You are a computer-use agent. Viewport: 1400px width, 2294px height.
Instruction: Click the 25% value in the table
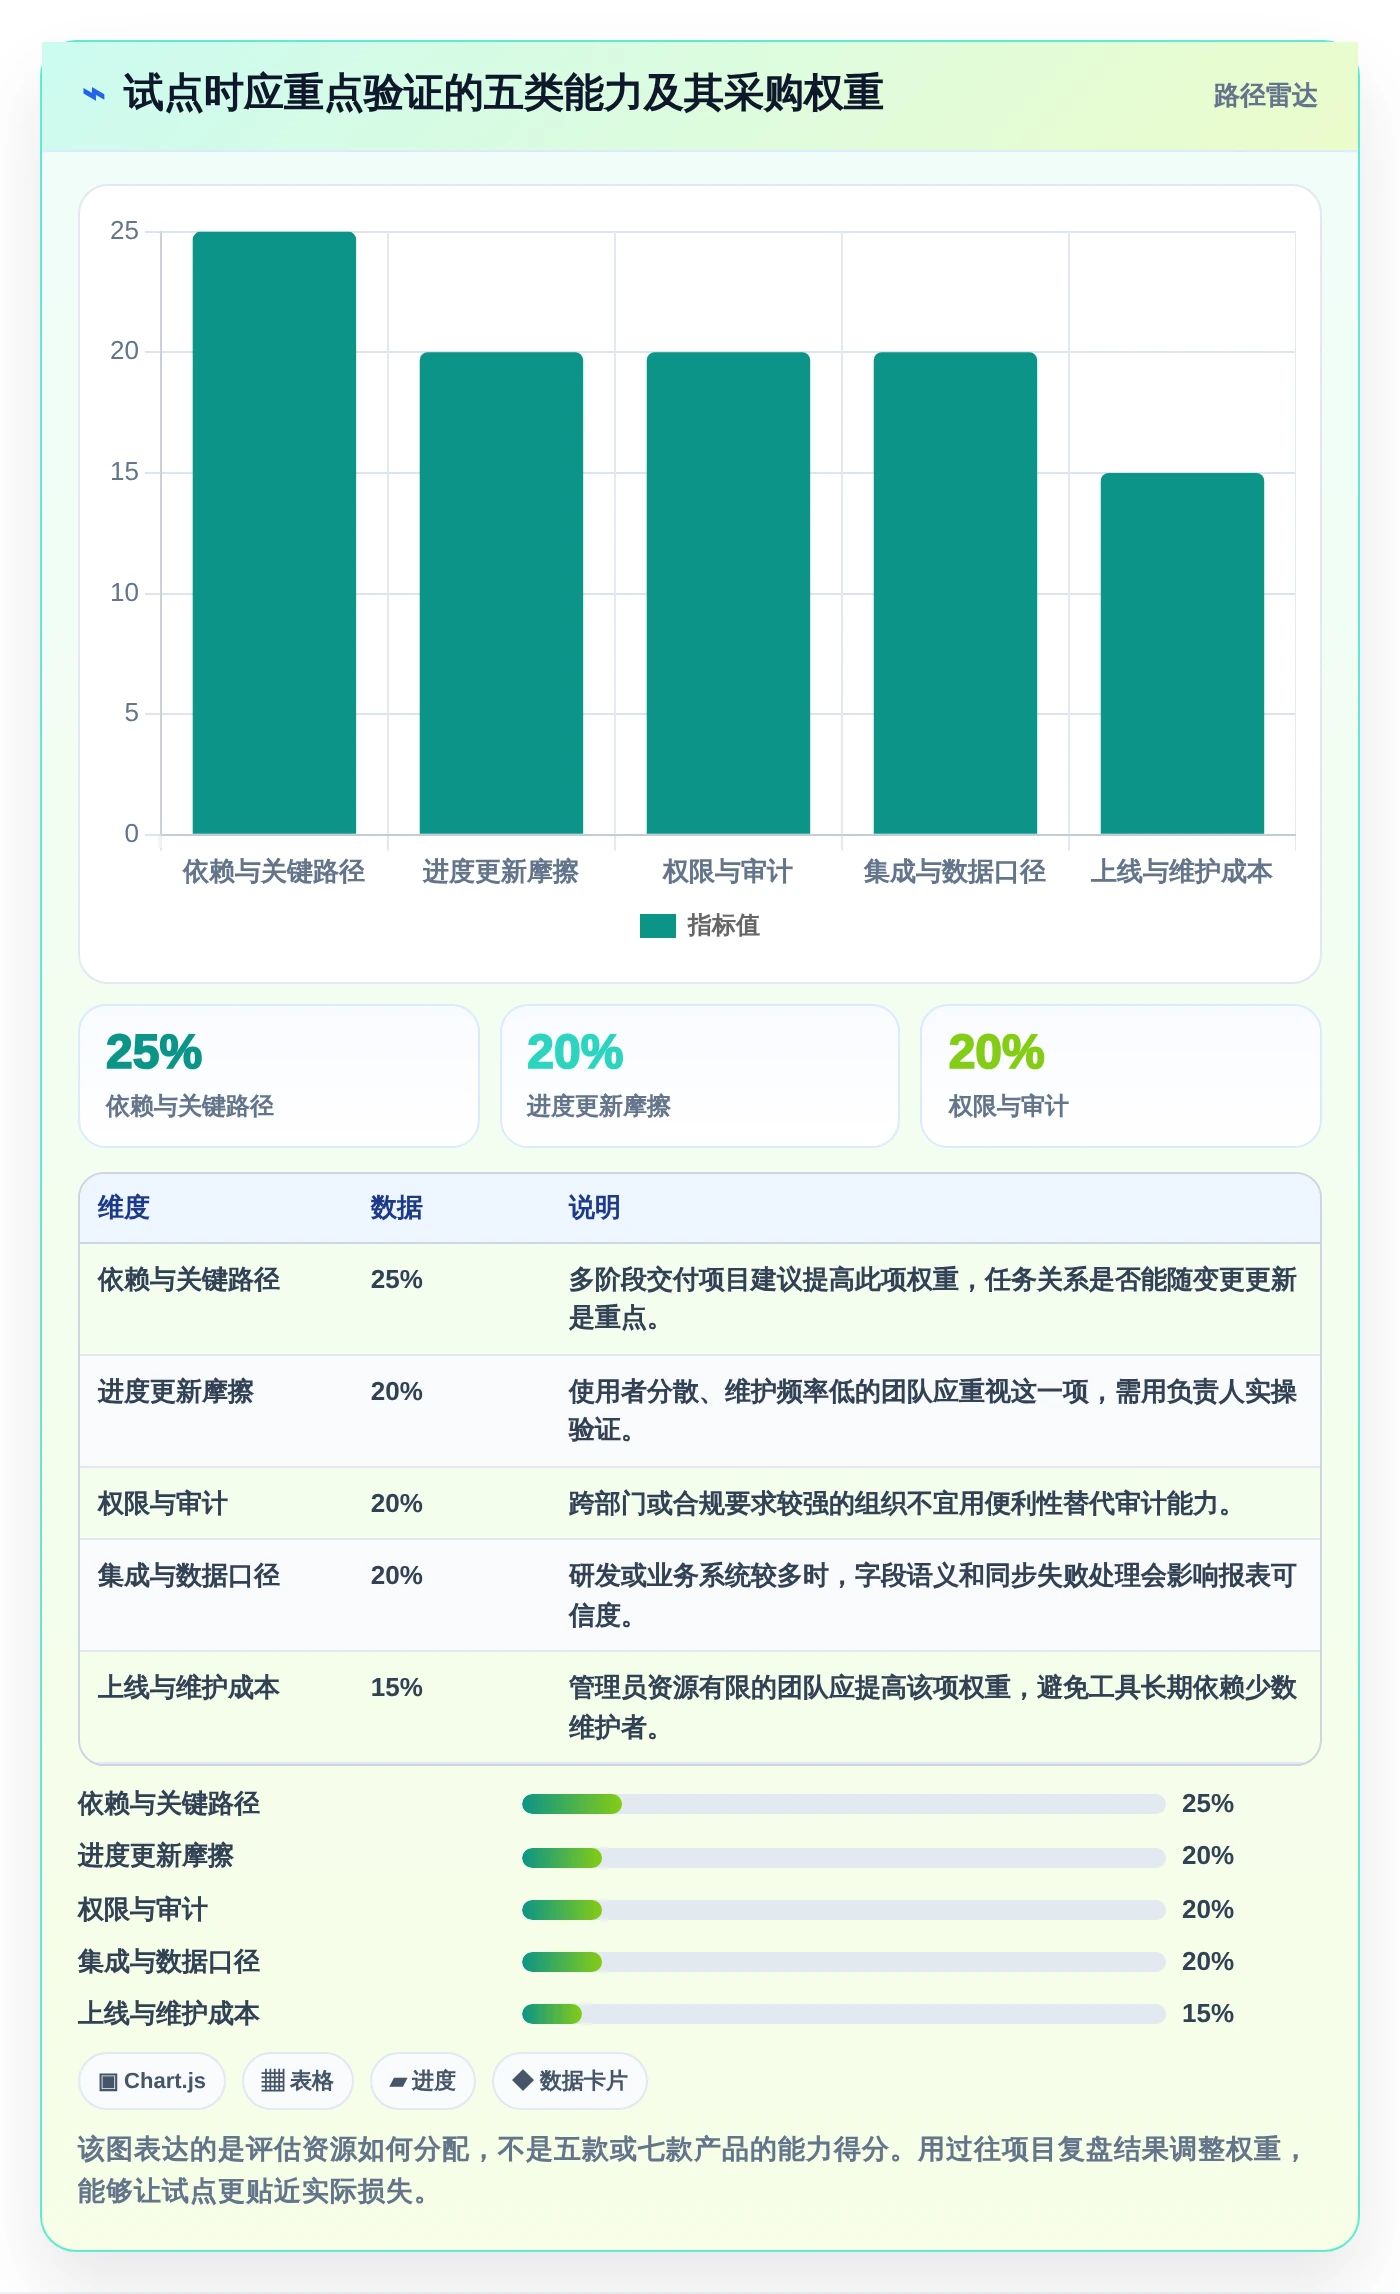coord(396,1280)
